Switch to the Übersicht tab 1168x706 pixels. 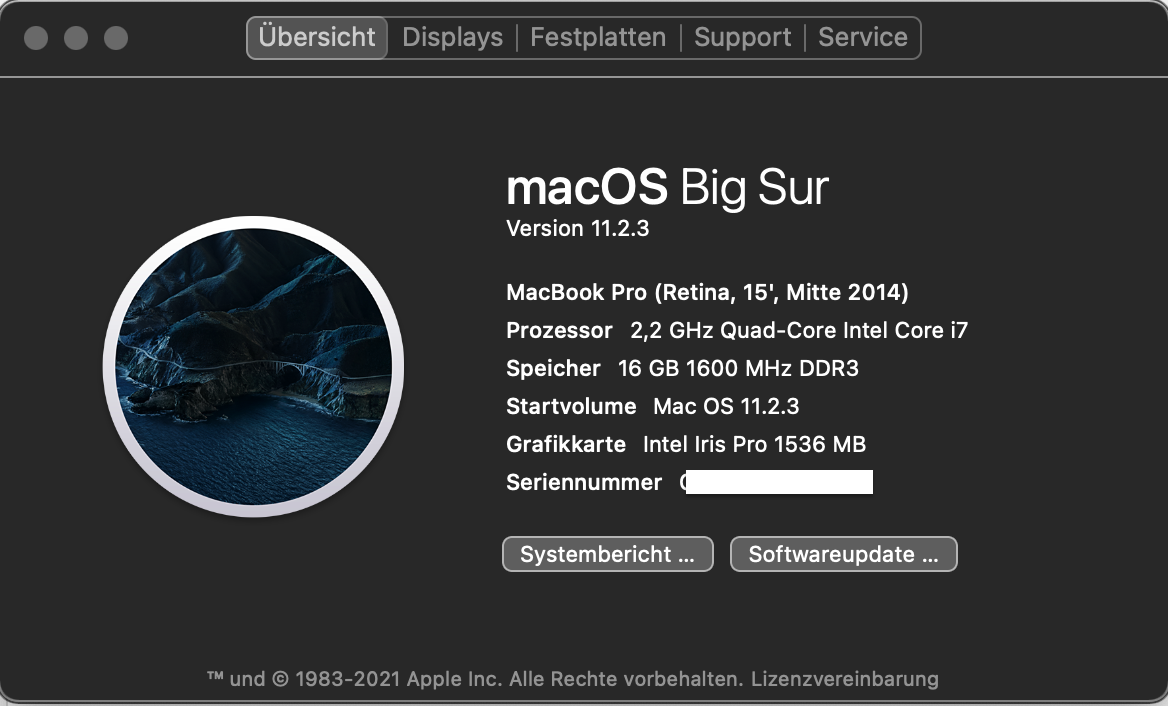pos(317,38)
